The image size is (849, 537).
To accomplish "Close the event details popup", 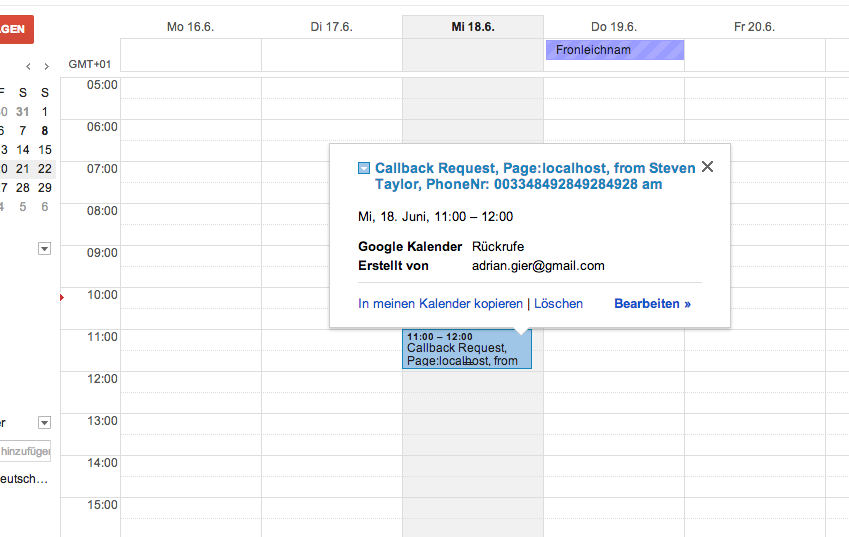I will [707, 167].
